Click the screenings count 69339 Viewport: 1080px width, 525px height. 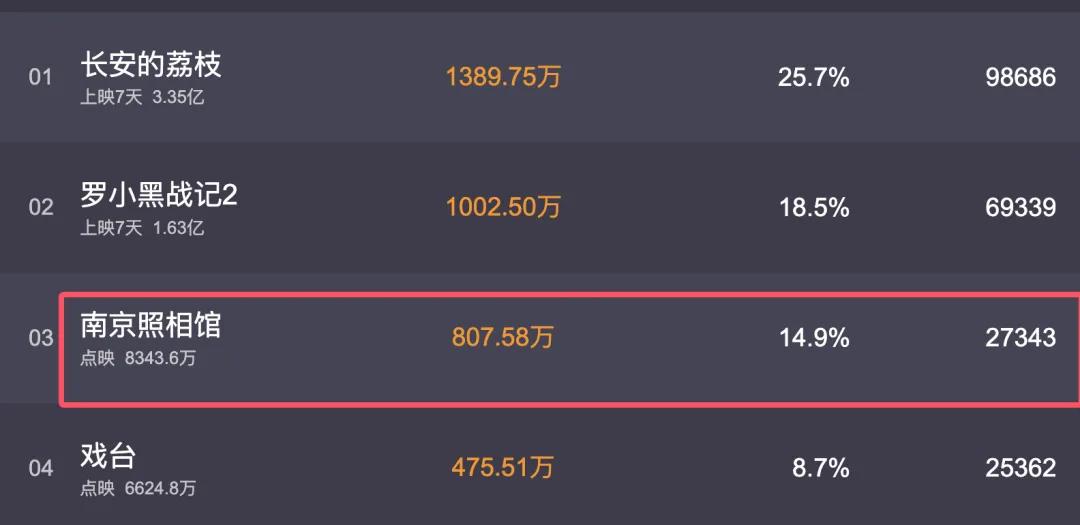(1020, 207)
